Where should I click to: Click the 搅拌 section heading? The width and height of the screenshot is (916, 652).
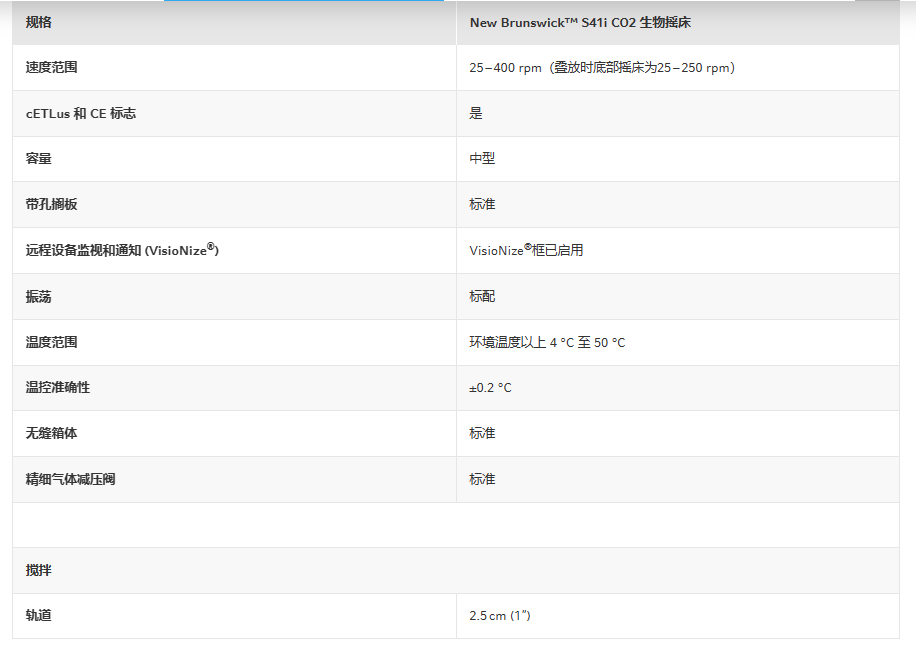[x=39, y=570]
